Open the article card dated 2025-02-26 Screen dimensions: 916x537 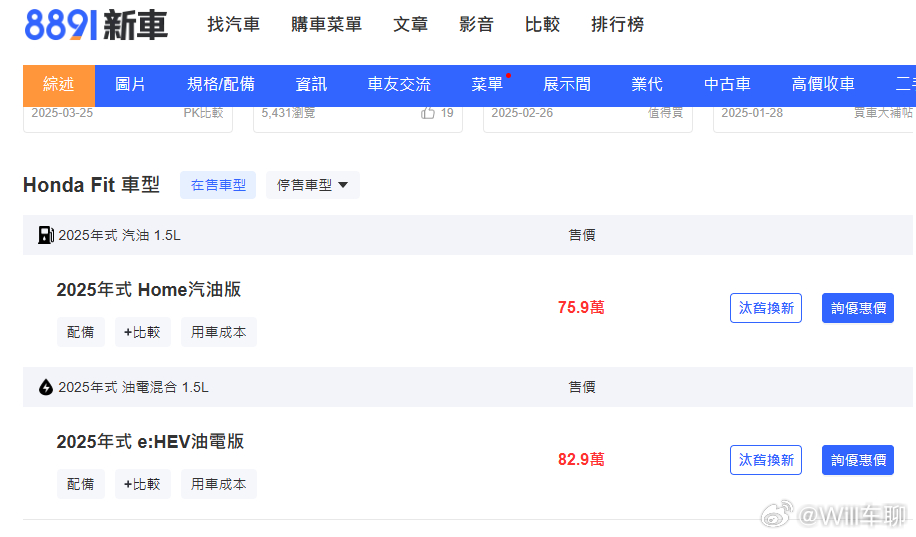588,119
